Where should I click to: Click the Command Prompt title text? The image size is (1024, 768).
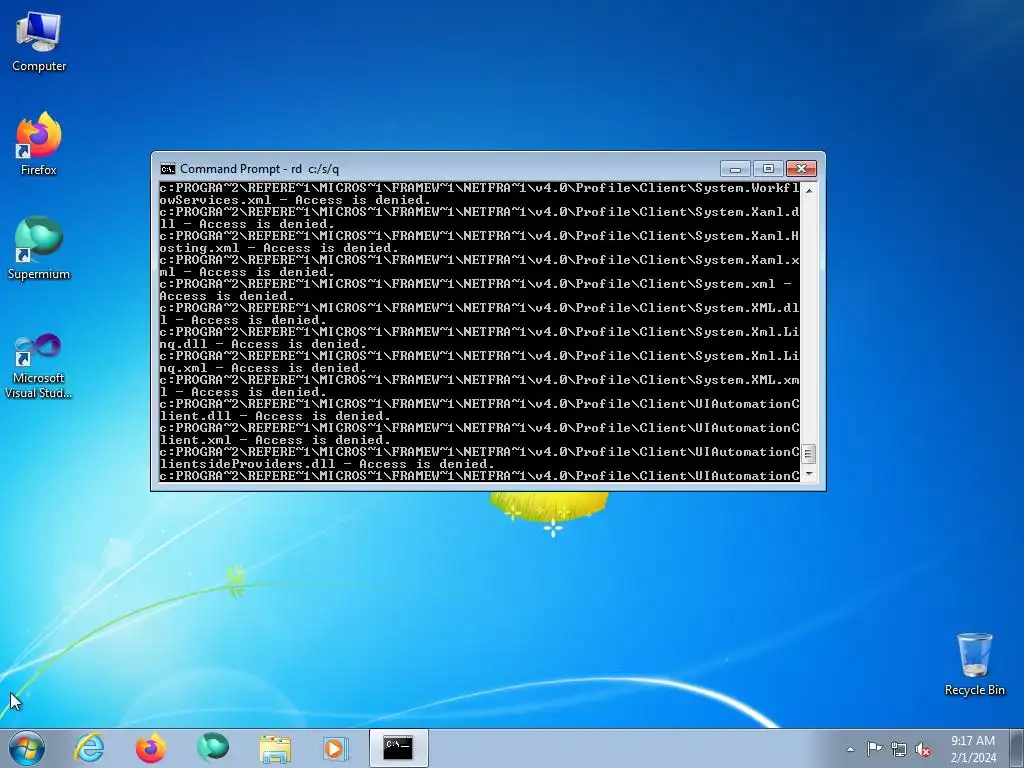point(259,169)
